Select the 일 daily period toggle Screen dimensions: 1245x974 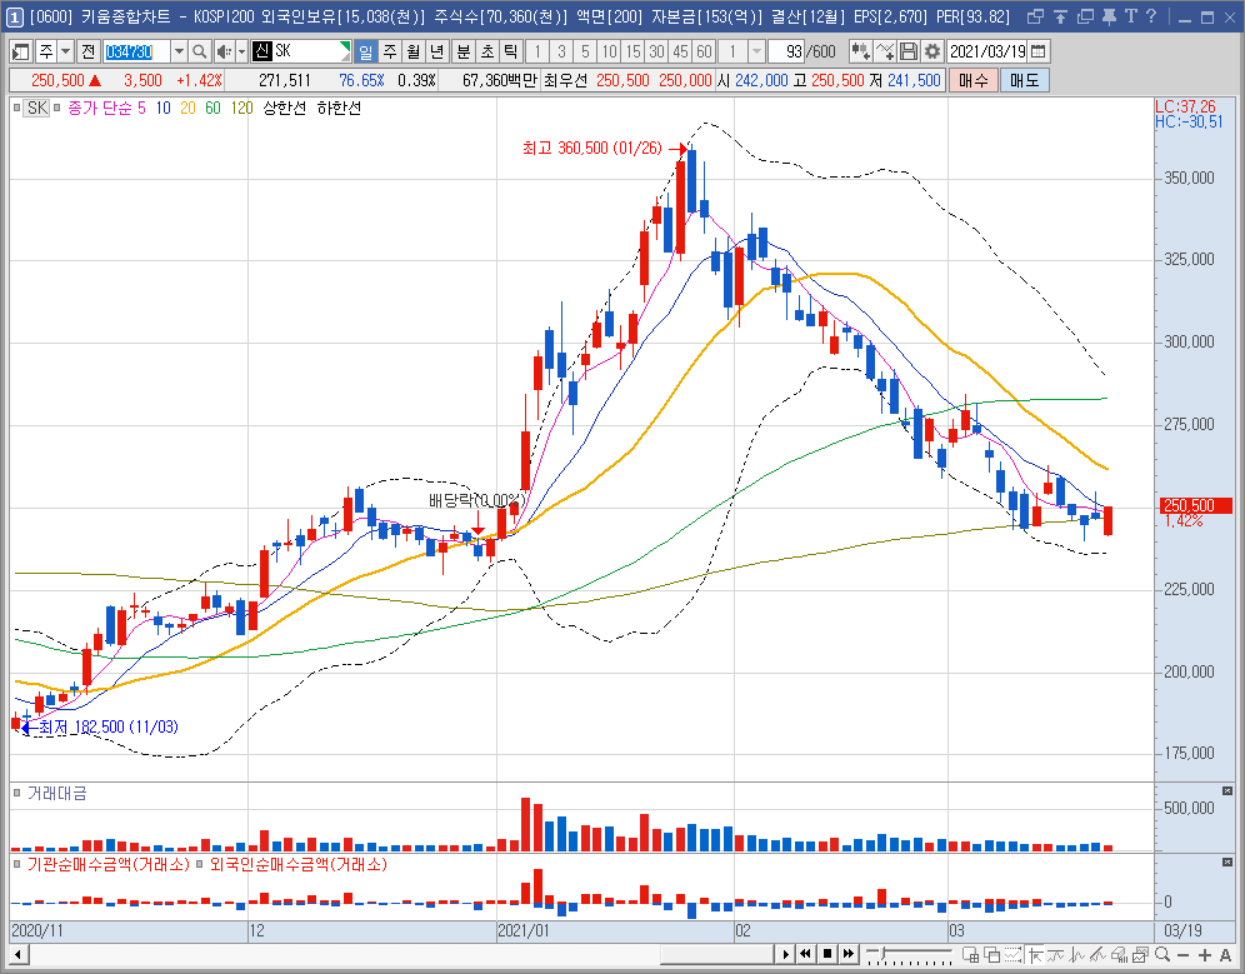click(x=366, y=51)
